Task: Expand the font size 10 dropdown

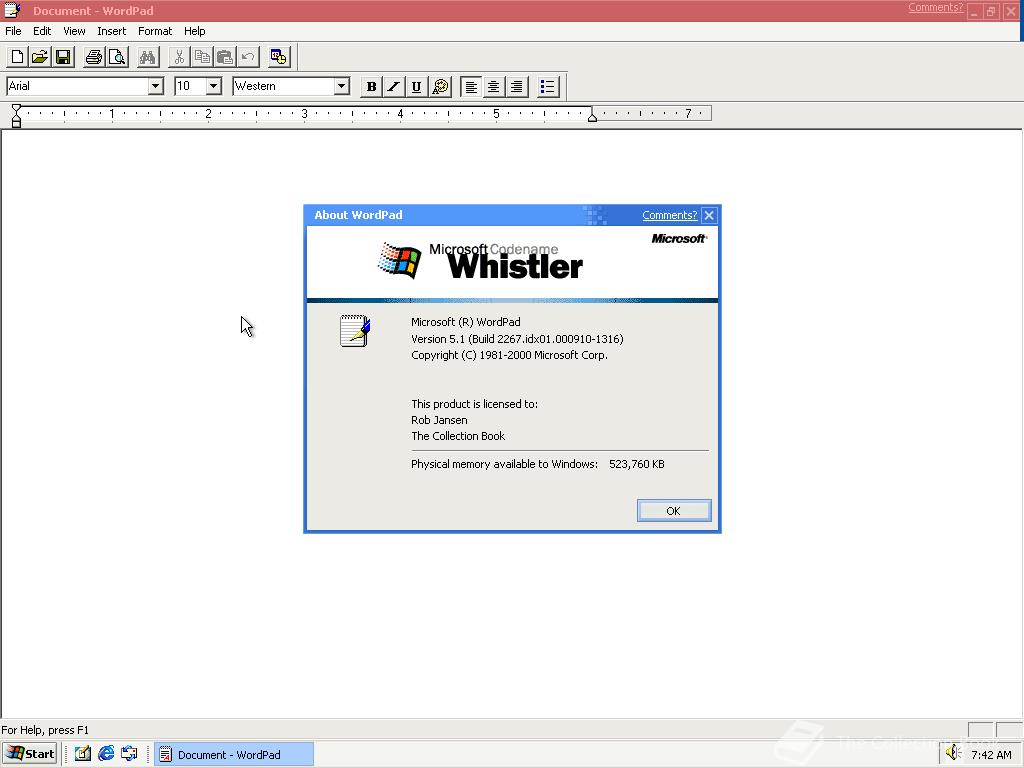Action: click(x=214, y=86)
